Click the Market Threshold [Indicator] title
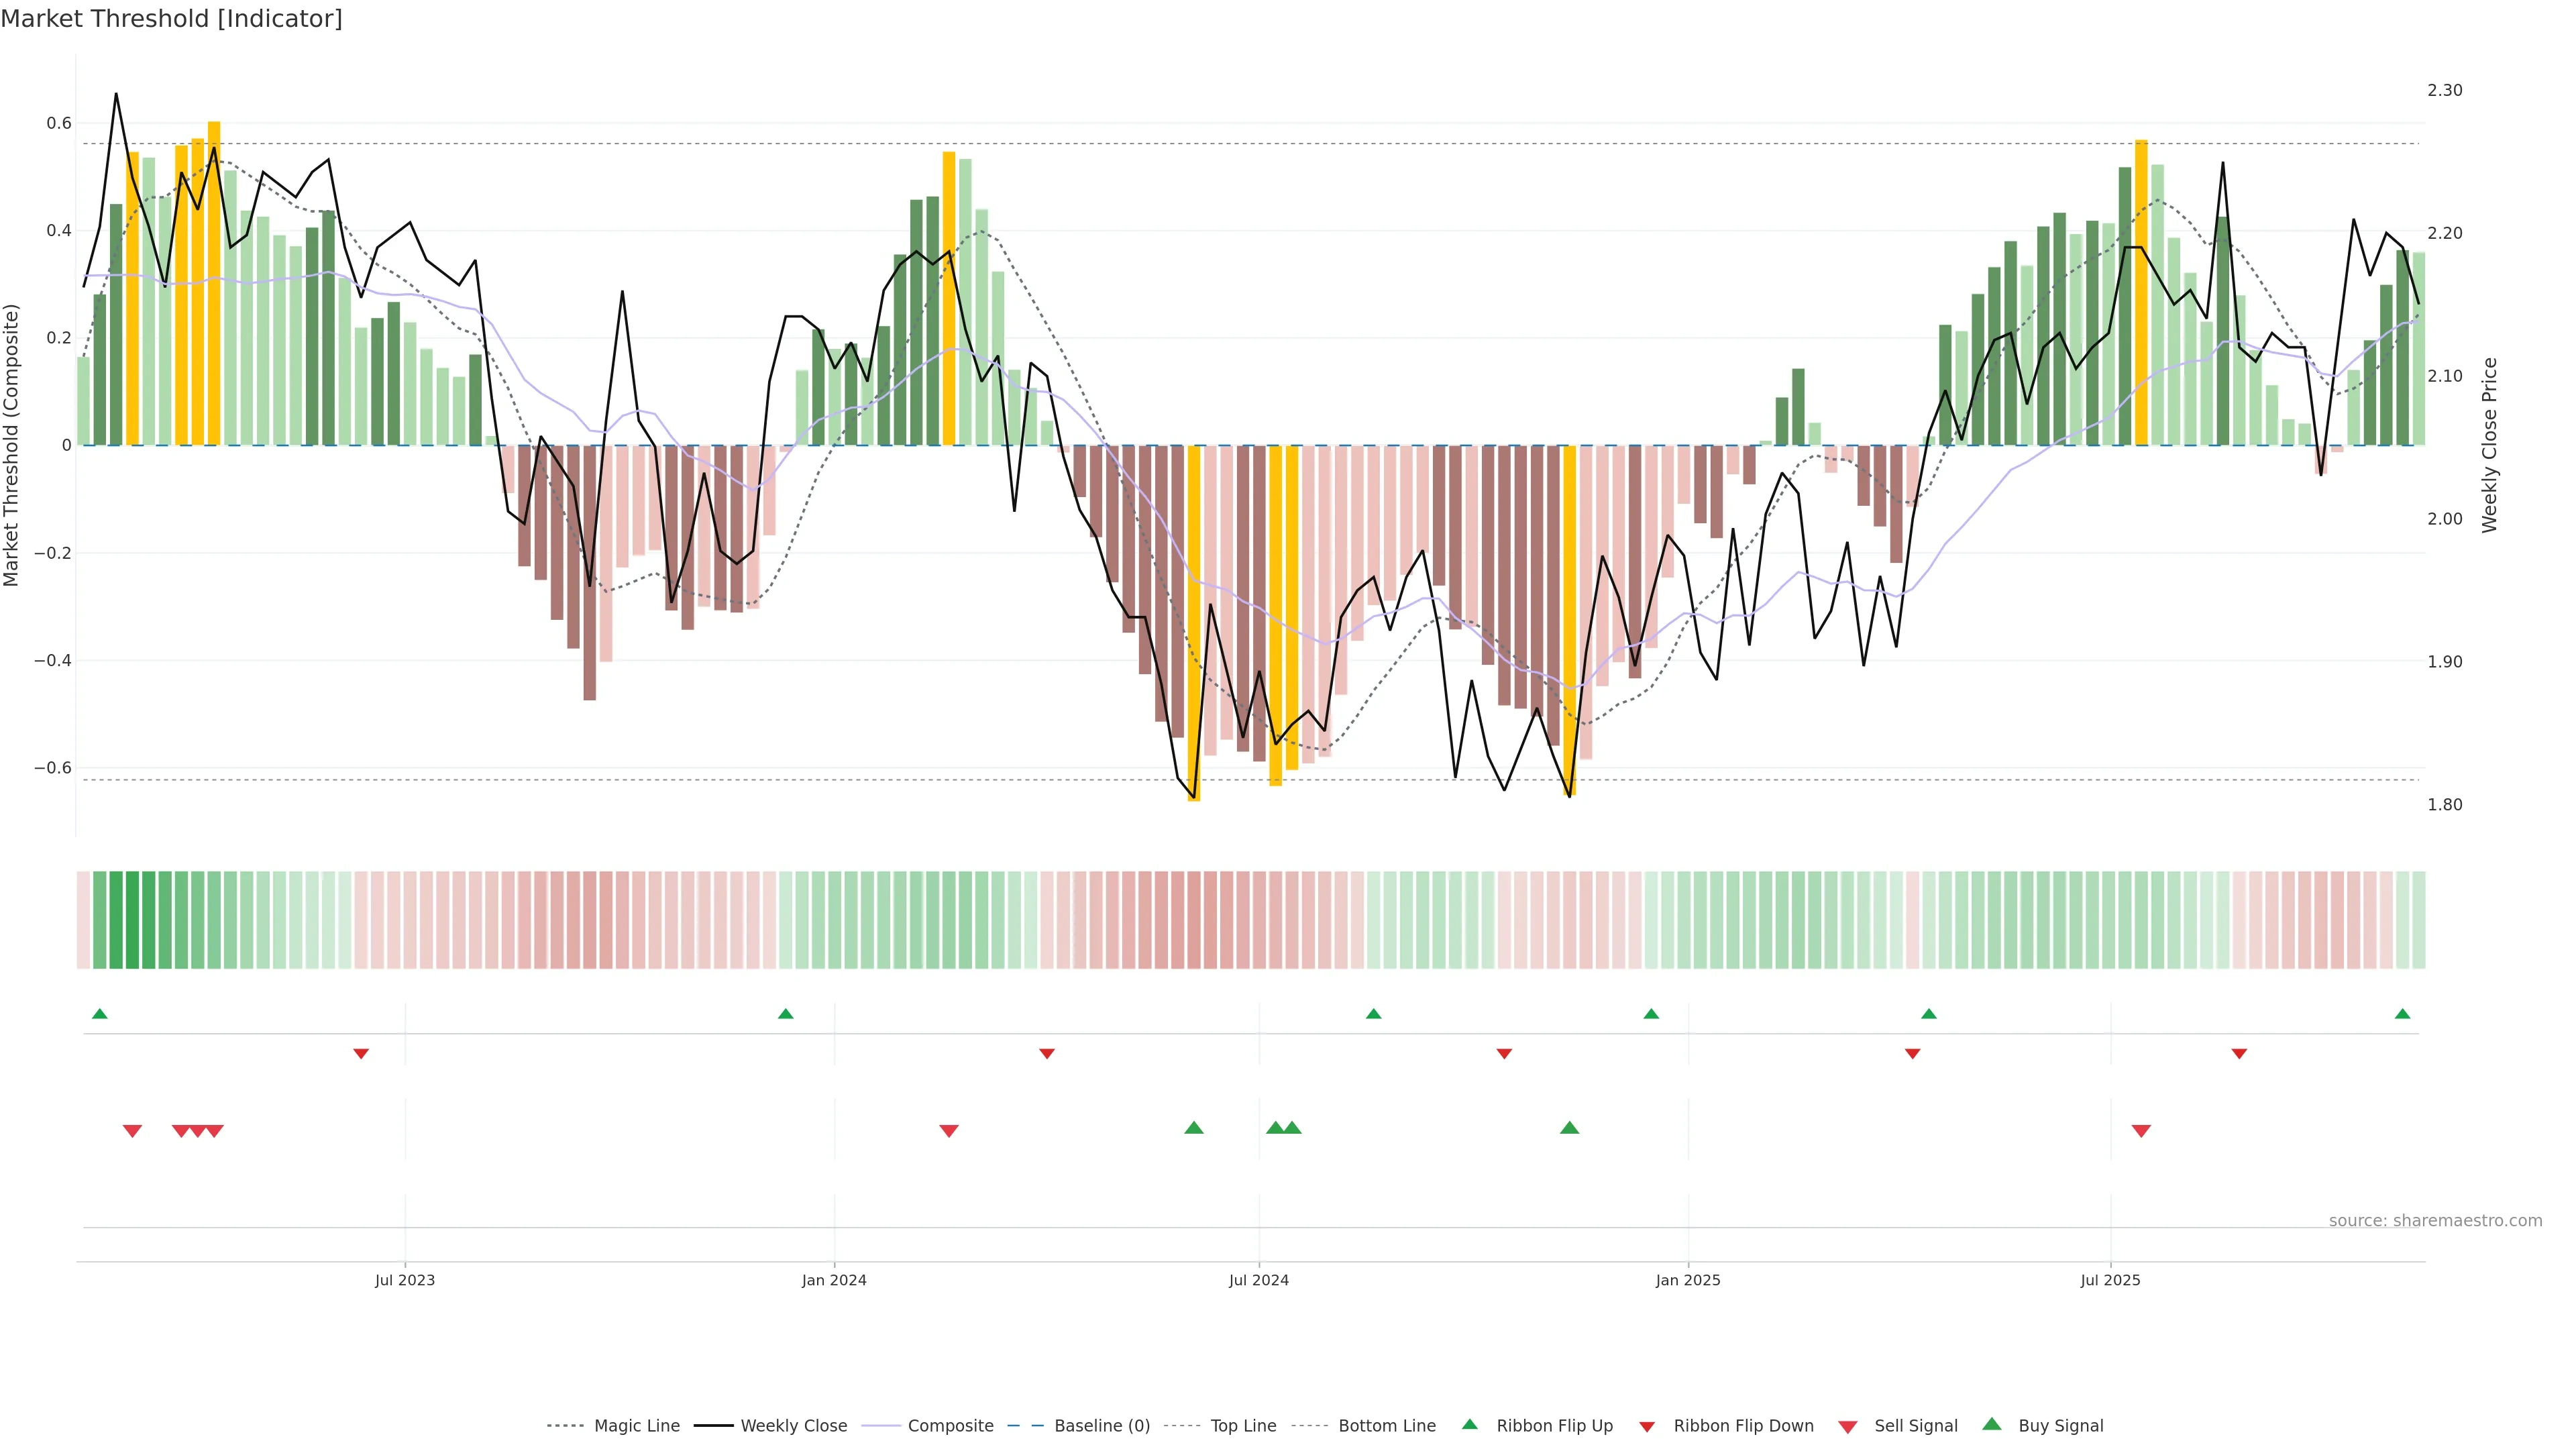The width and height of the screenshot is (2576, 1449). pyautogui.click(x=171, y=19)
